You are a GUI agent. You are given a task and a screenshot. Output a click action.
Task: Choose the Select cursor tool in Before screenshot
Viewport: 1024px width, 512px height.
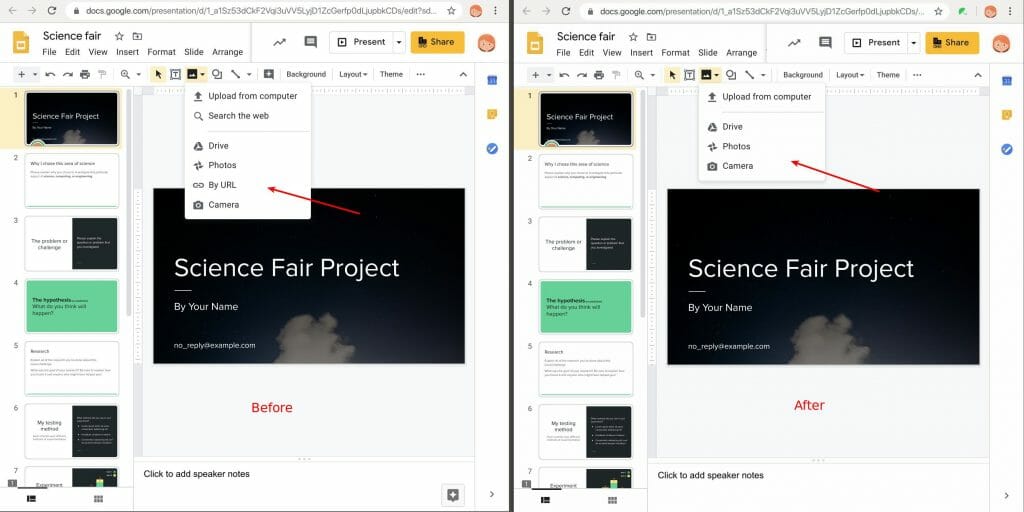[x=158, y=74]
